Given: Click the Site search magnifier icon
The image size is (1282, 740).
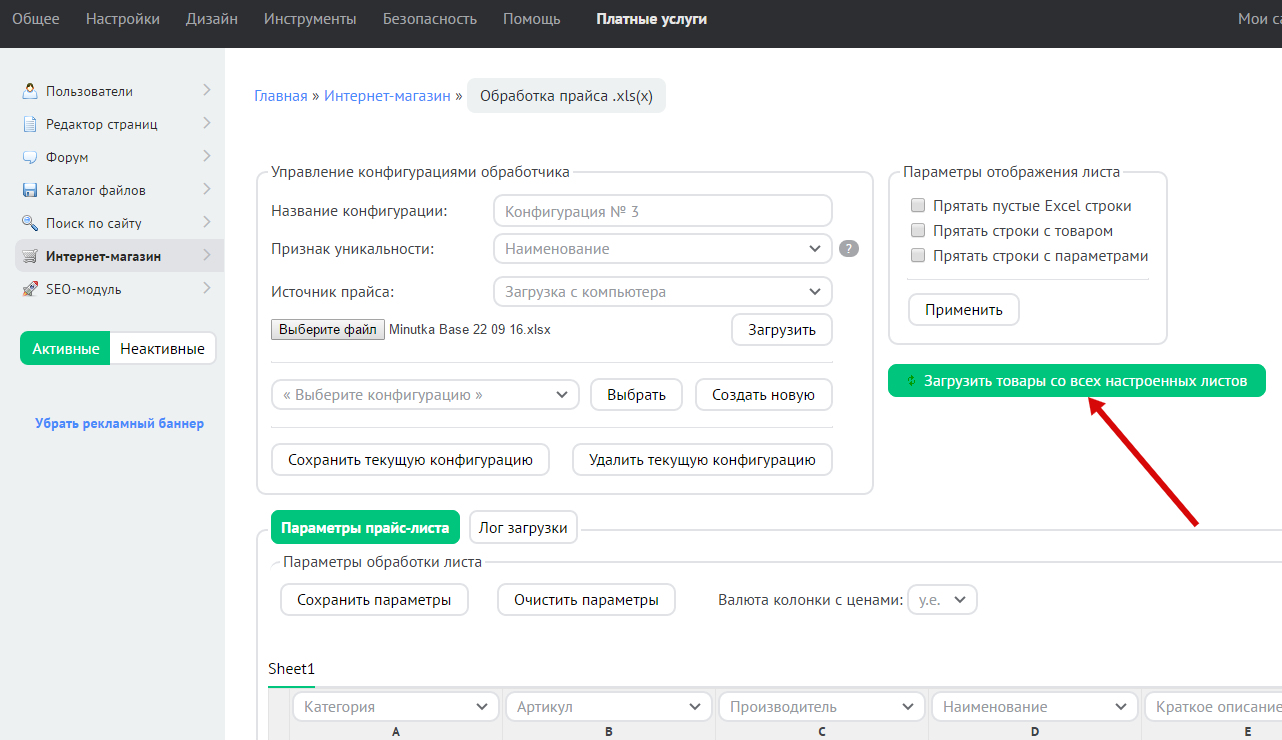Looking at the screenshot, I should coord(30,223).
